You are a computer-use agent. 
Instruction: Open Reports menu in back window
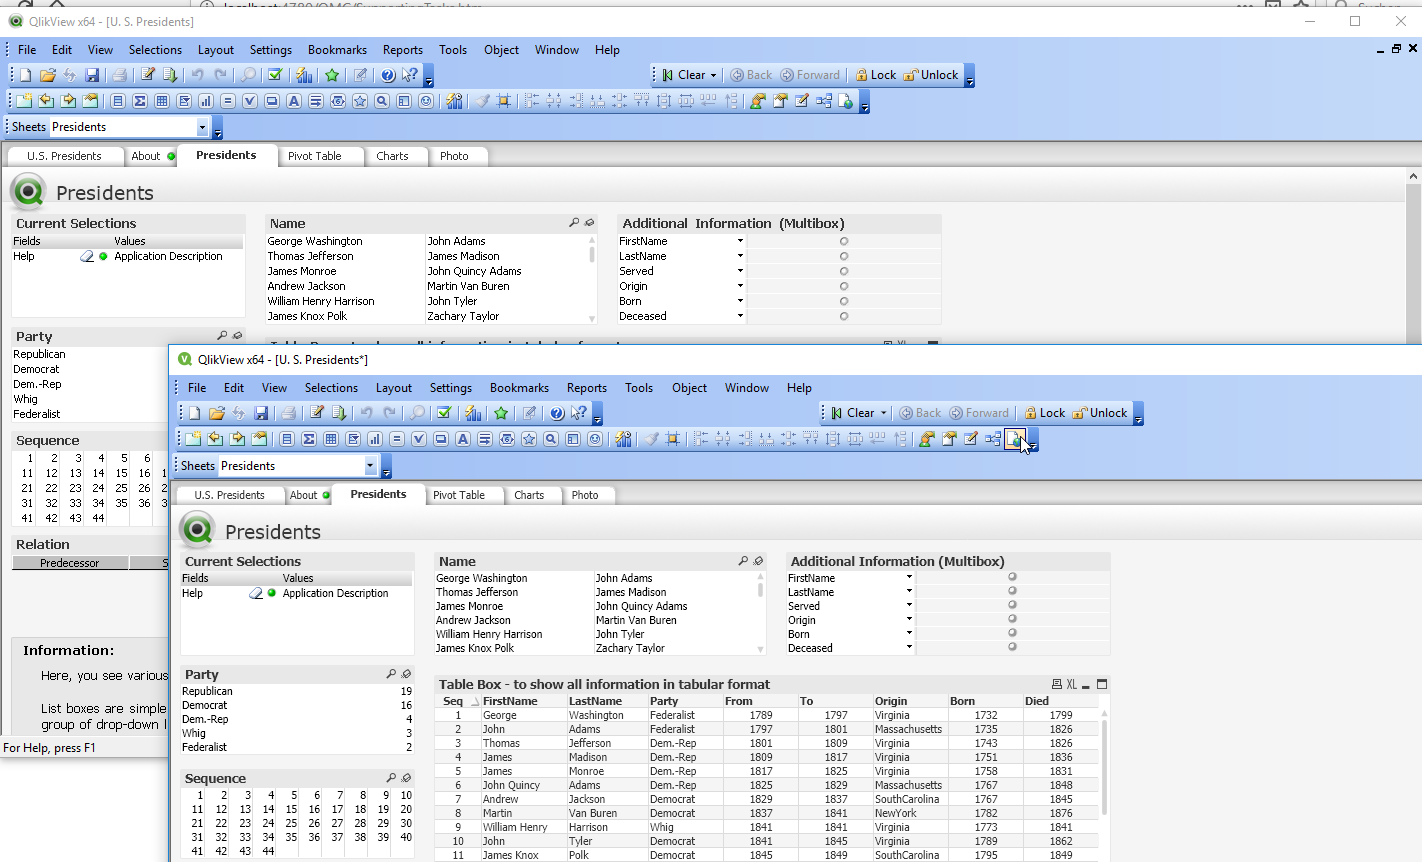coord(402,50)
